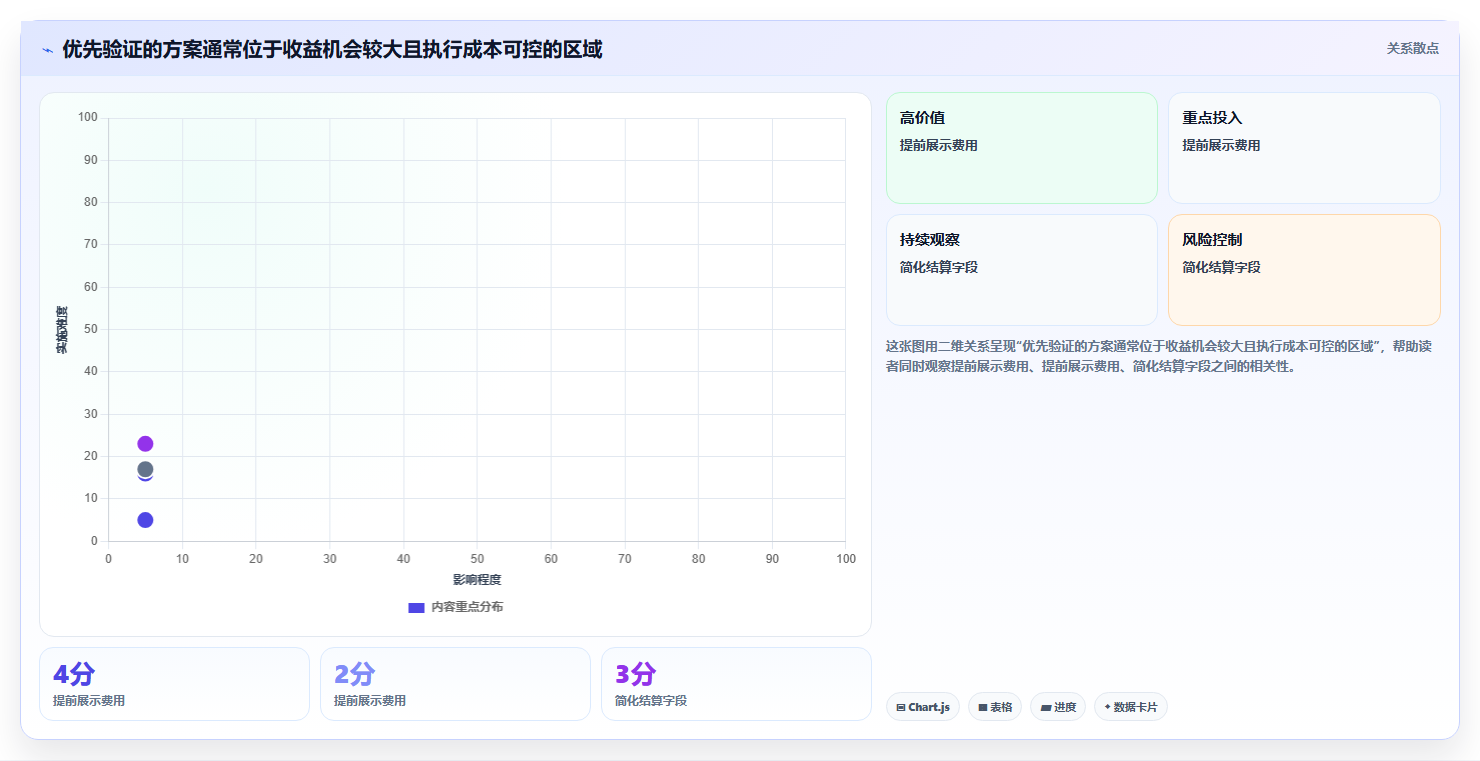The width and height of the screenshot is (1480, 761).
Task: Click the lightning icon beside the page title
Action: pos(47,50)
